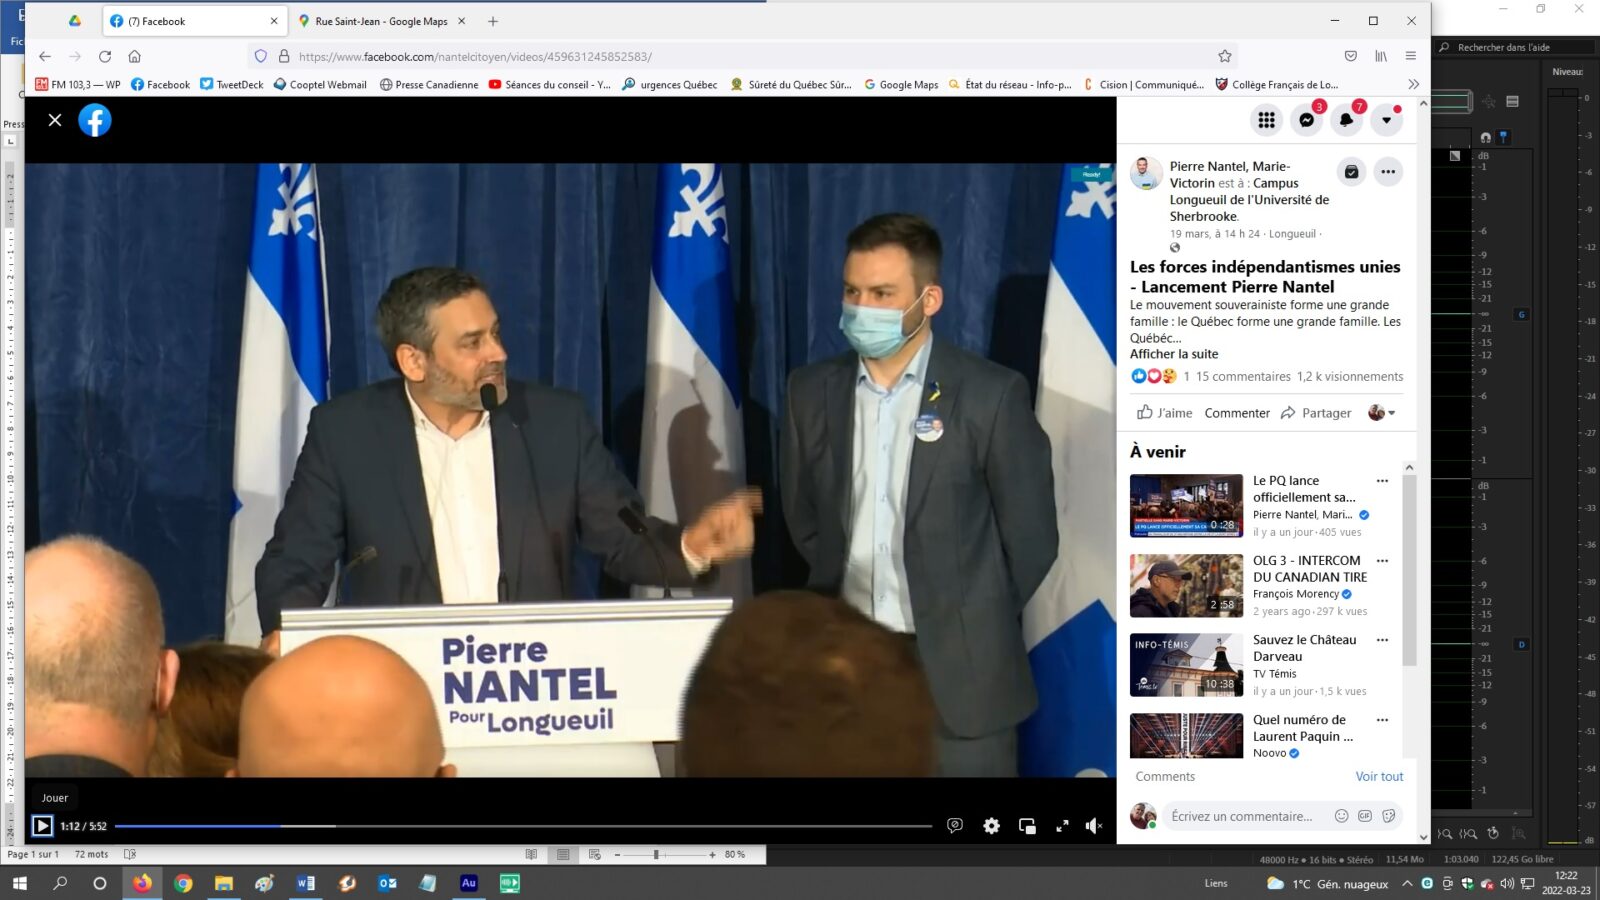Open the post's three-dot options menu
Viewport: 1600px width, 900px height.
point(1388,172)
